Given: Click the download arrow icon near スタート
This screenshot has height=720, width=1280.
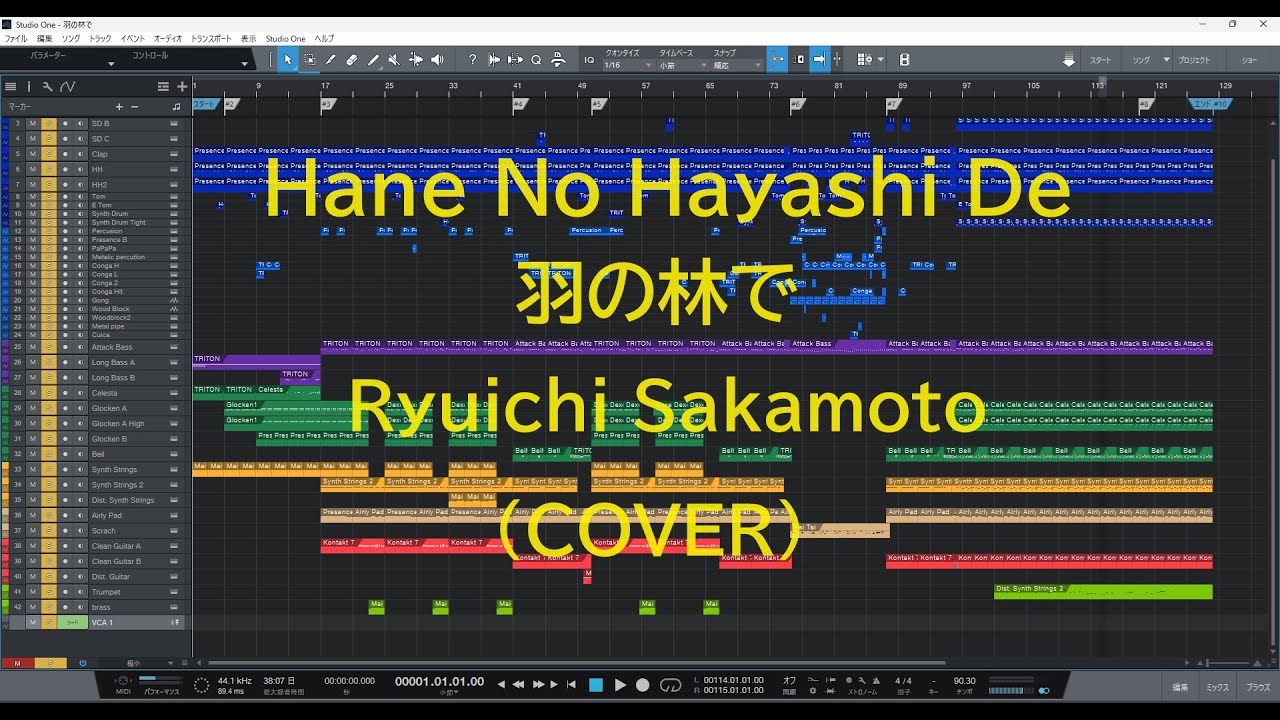Looking at the screenshot, I should (1068, 60).
